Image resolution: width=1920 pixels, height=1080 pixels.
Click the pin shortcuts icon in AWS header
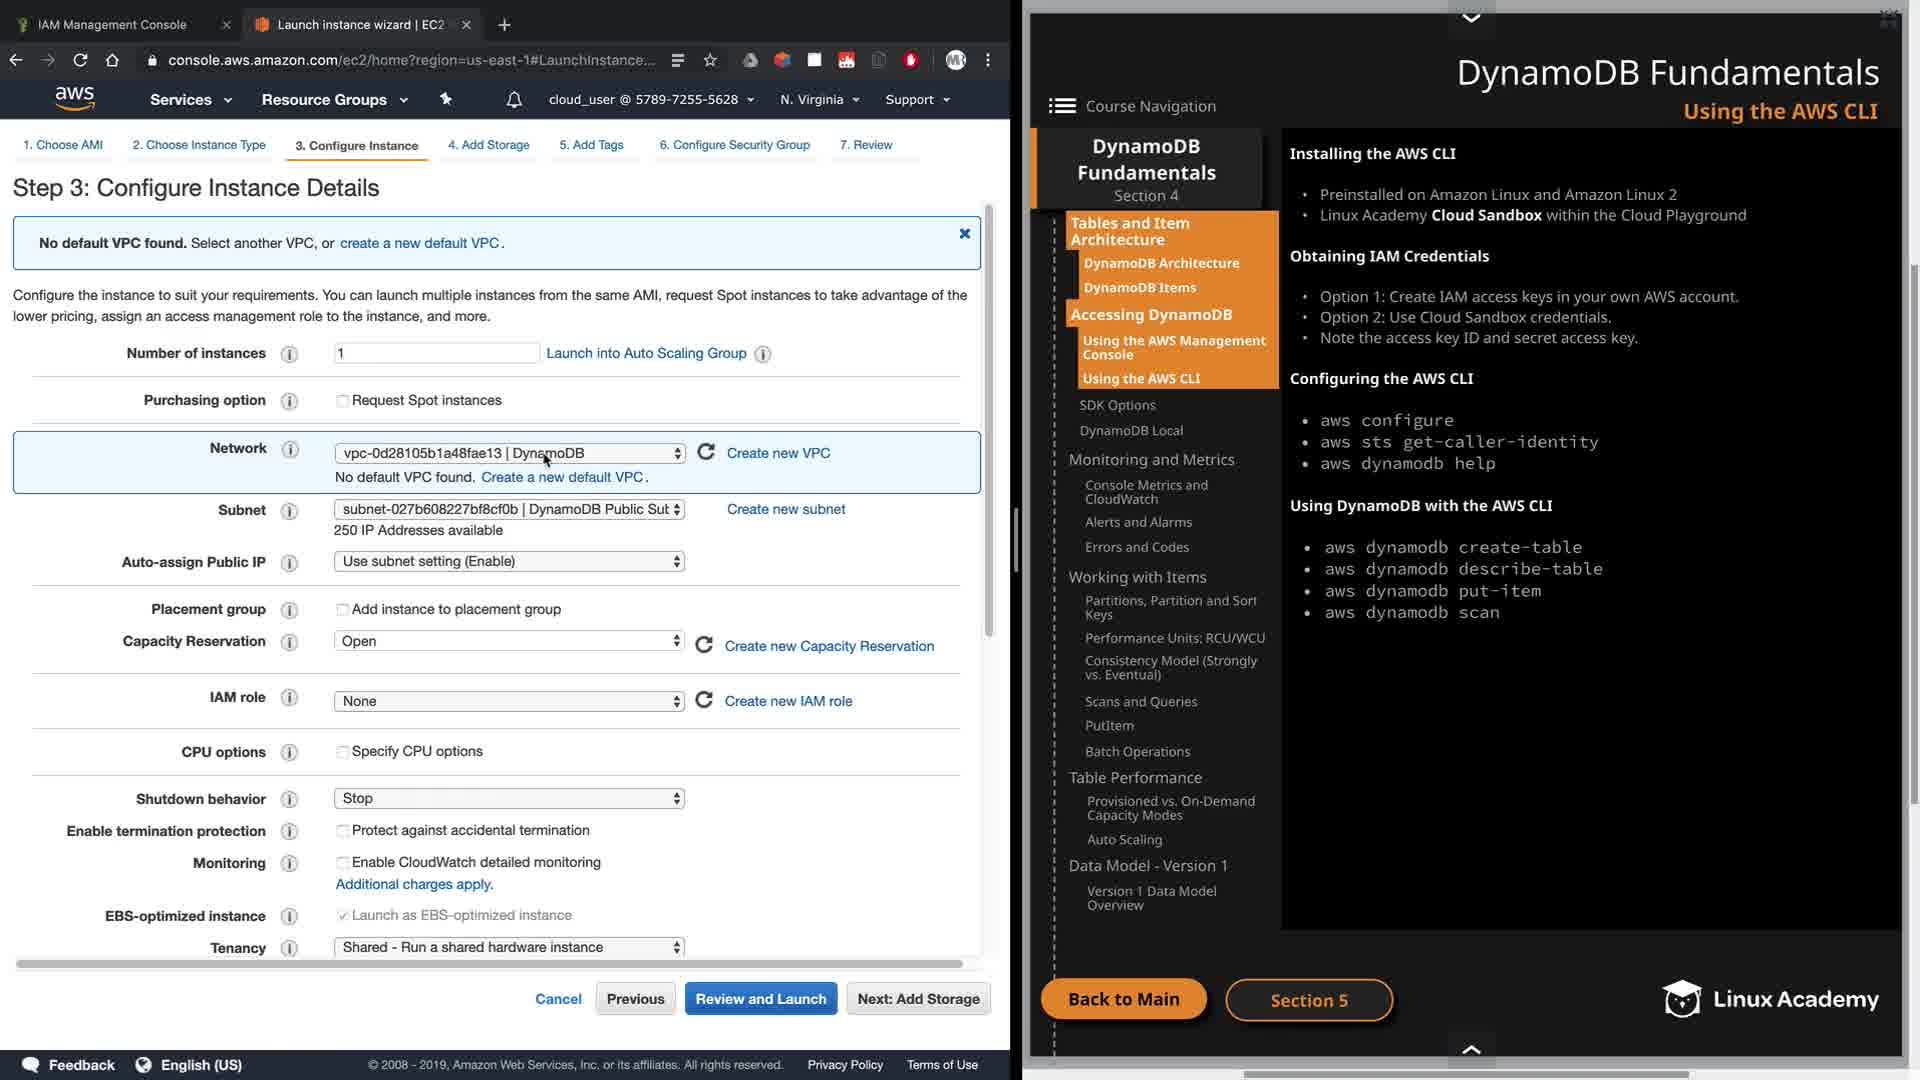pos(446,99)
